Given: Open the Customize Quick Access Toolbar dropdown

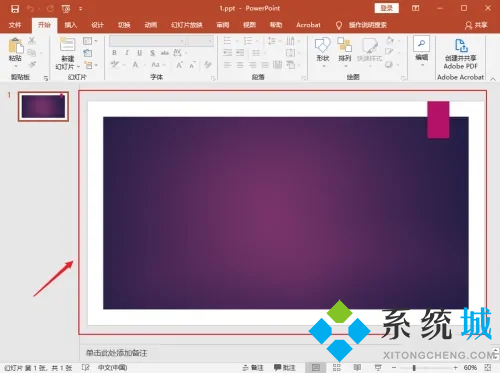Looking at the screenshot, I should [x=80, y=9].
